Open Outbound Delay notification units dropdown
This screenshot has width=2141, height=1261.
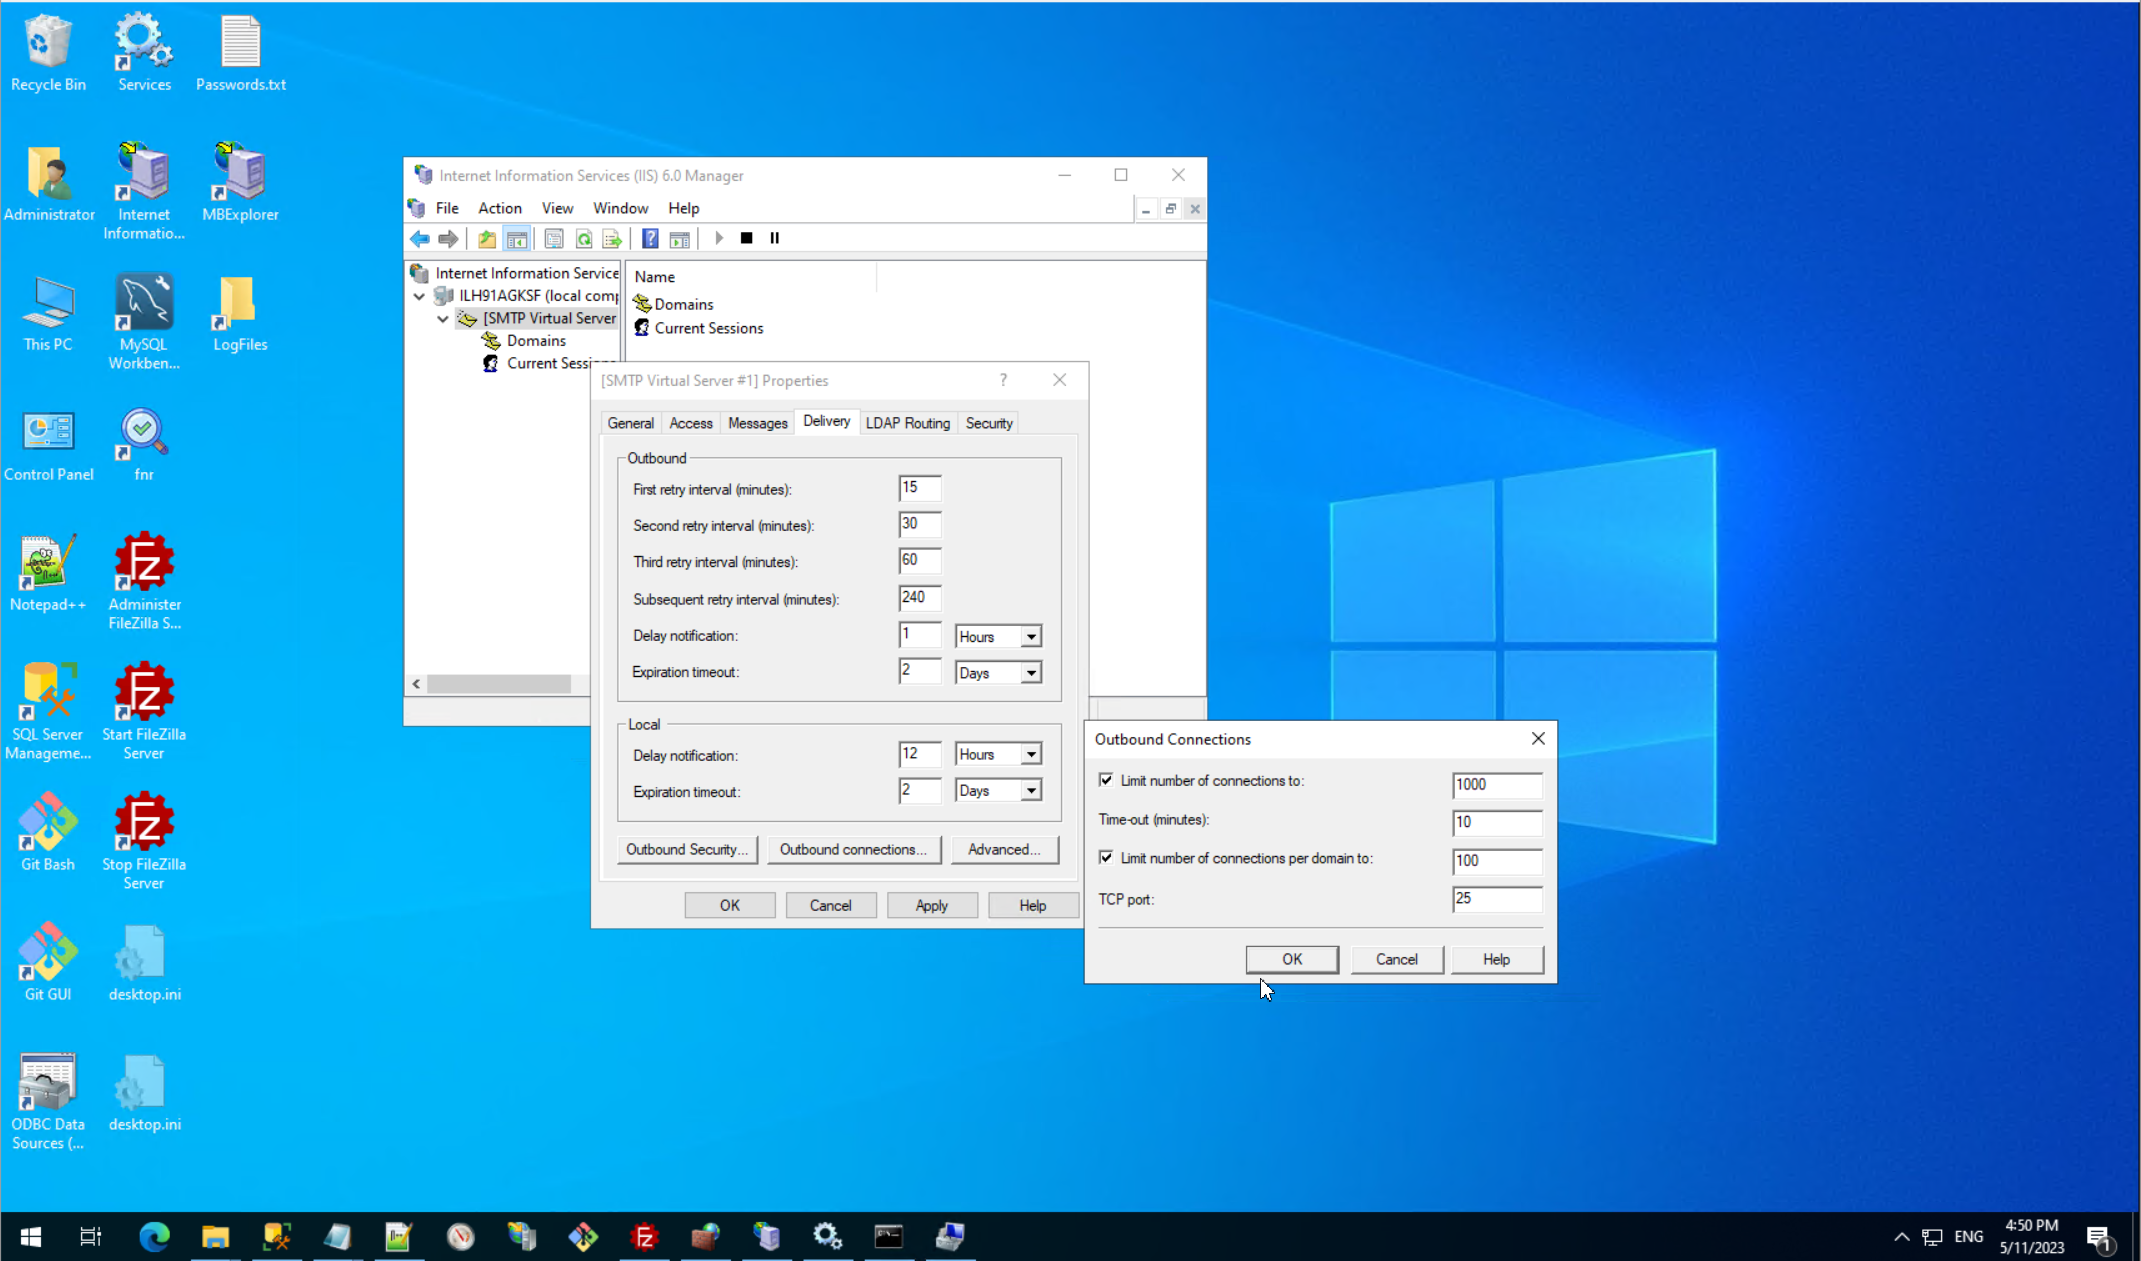pos(1031,636)
